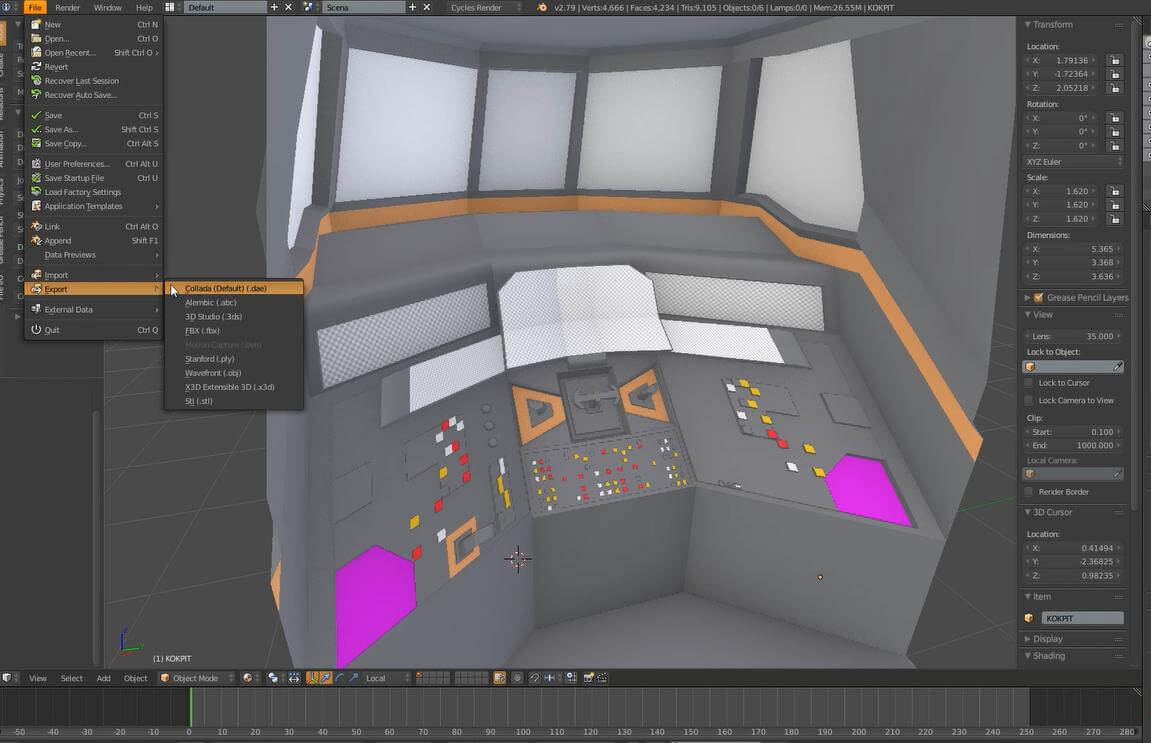
Task: Select FBX (.fbx) export option
Action: [202, 330]
